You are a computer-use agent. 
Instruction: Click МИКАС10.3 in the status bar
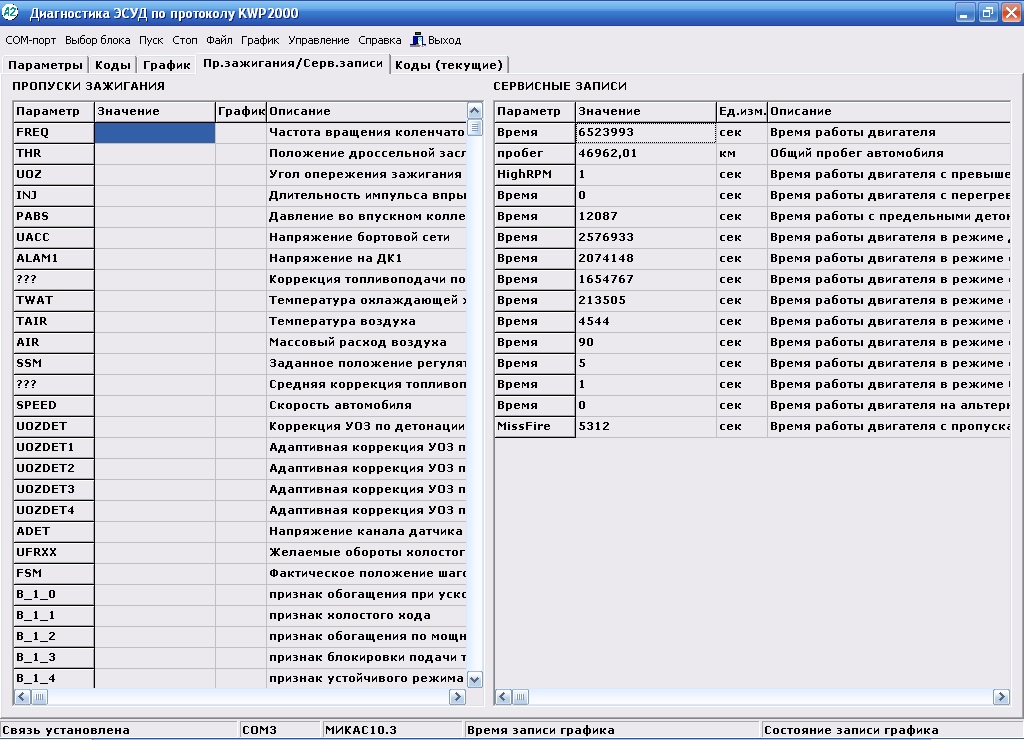[x=360, y=730]
